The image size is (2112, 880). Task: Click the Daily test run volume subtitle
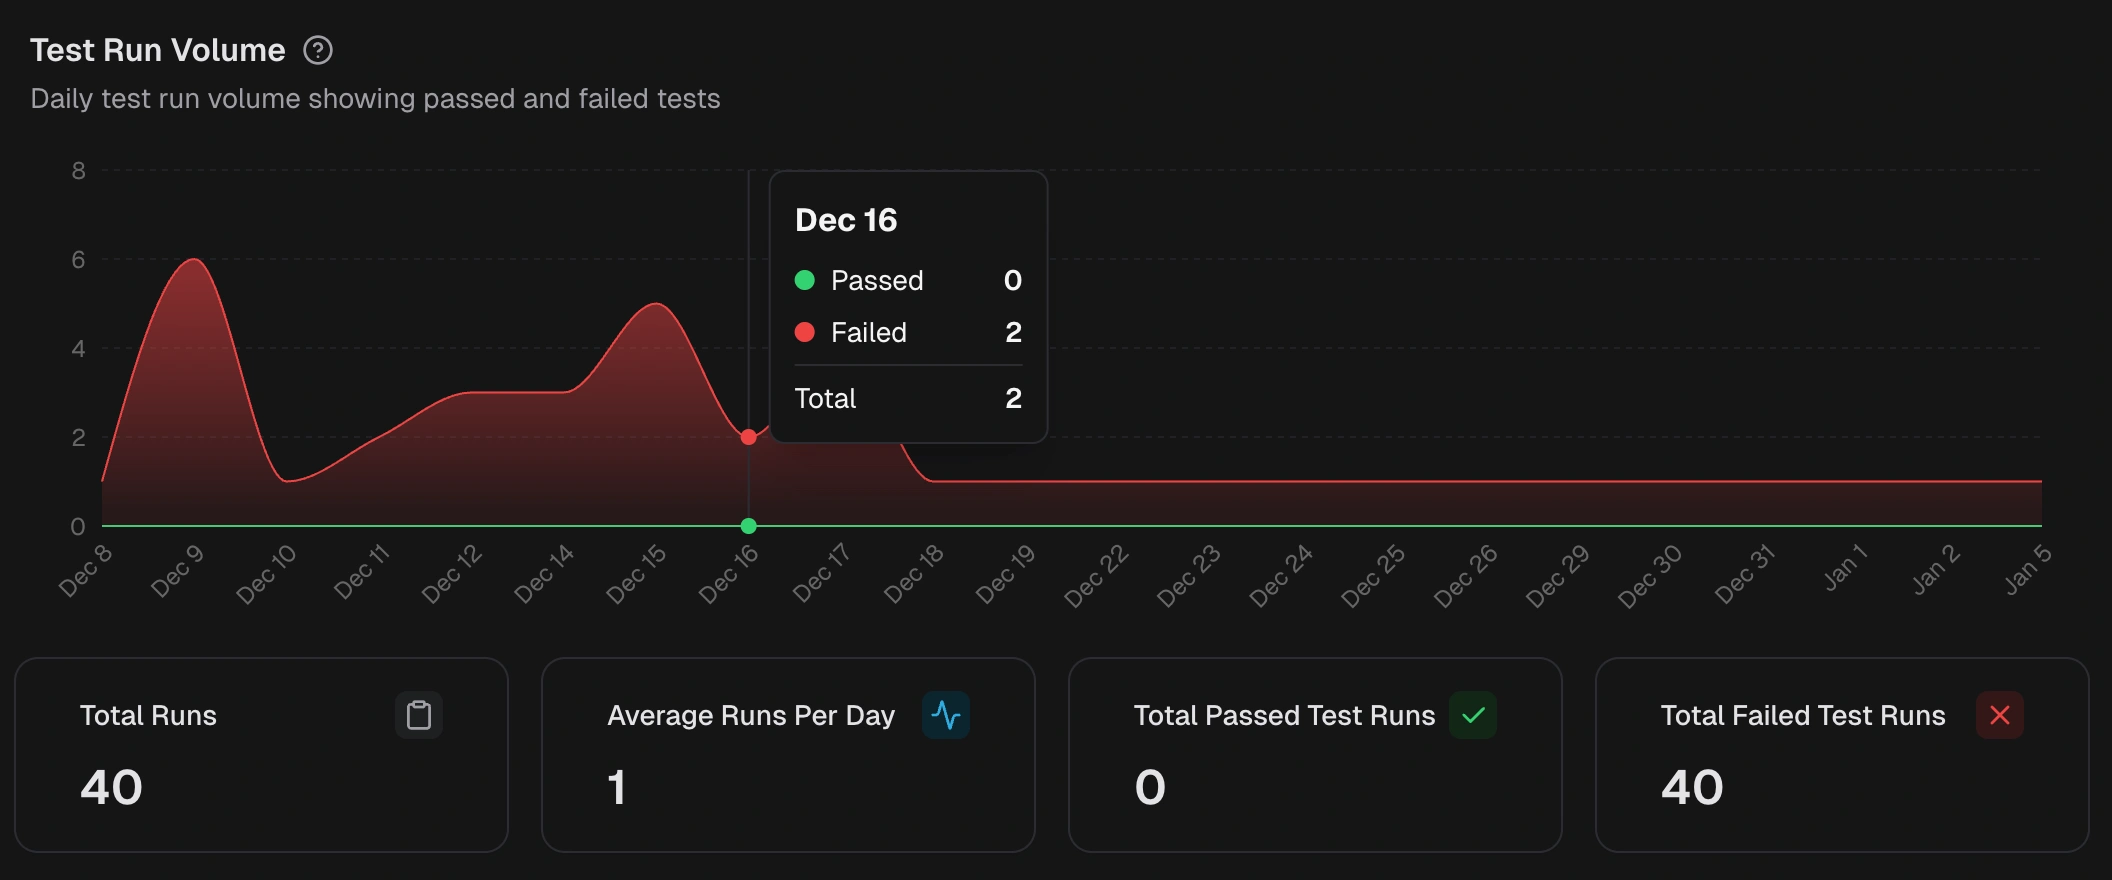click(375, 99)
